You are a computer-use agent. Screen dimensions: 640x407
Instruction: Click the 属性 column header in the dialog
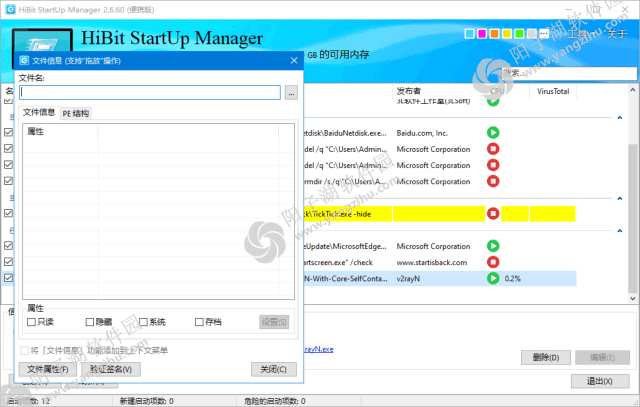pos(60,131)
